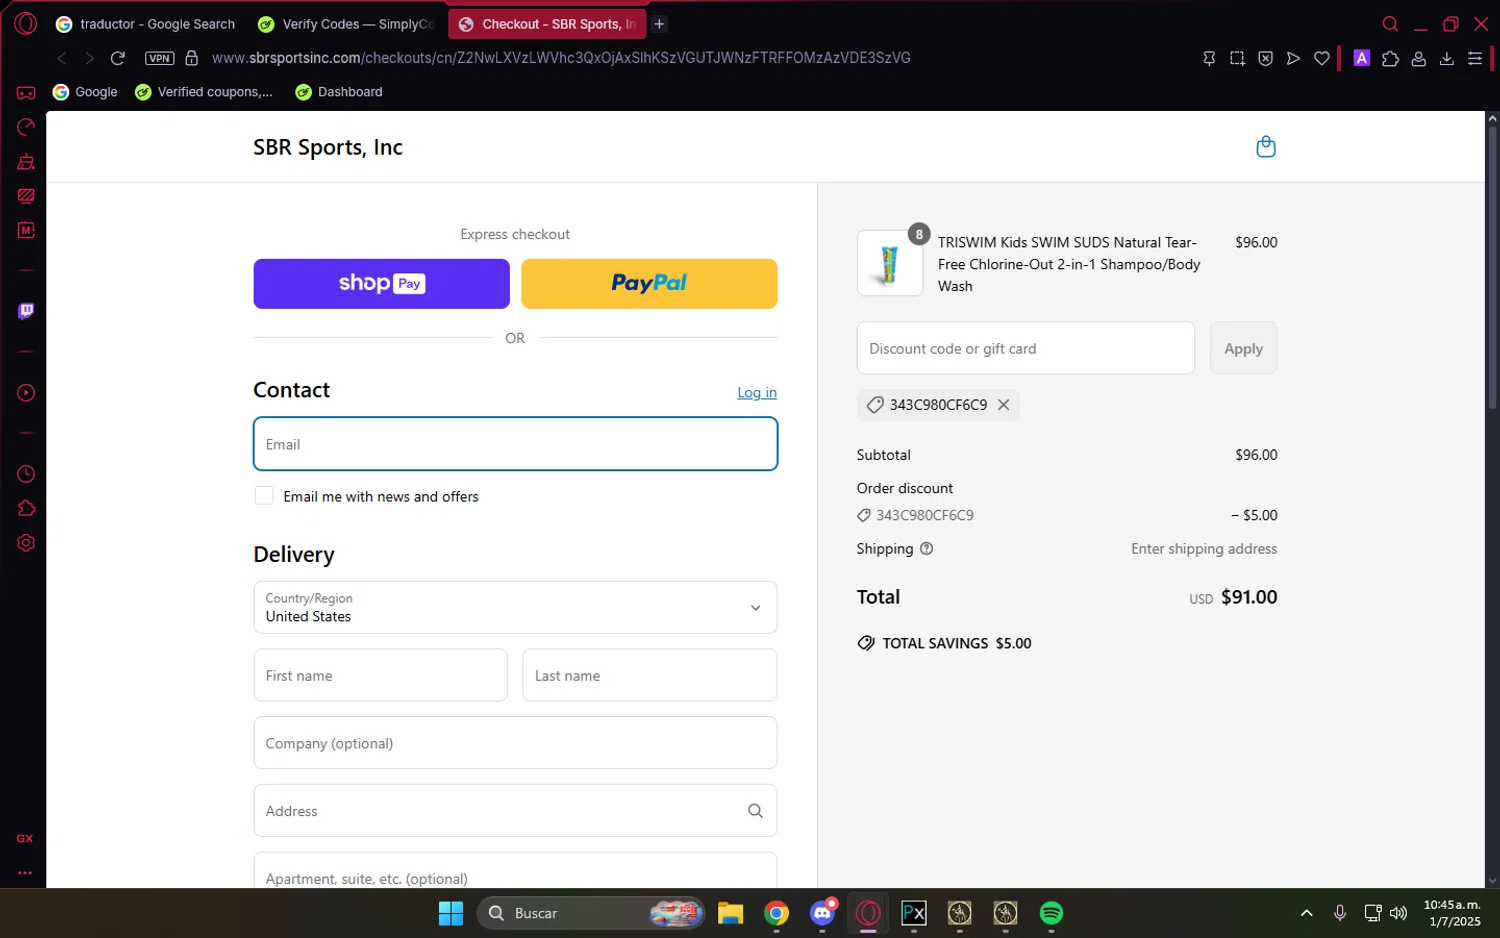Open the Opera menu logo
Viewport: 1500px width, 938px height.
26,24
